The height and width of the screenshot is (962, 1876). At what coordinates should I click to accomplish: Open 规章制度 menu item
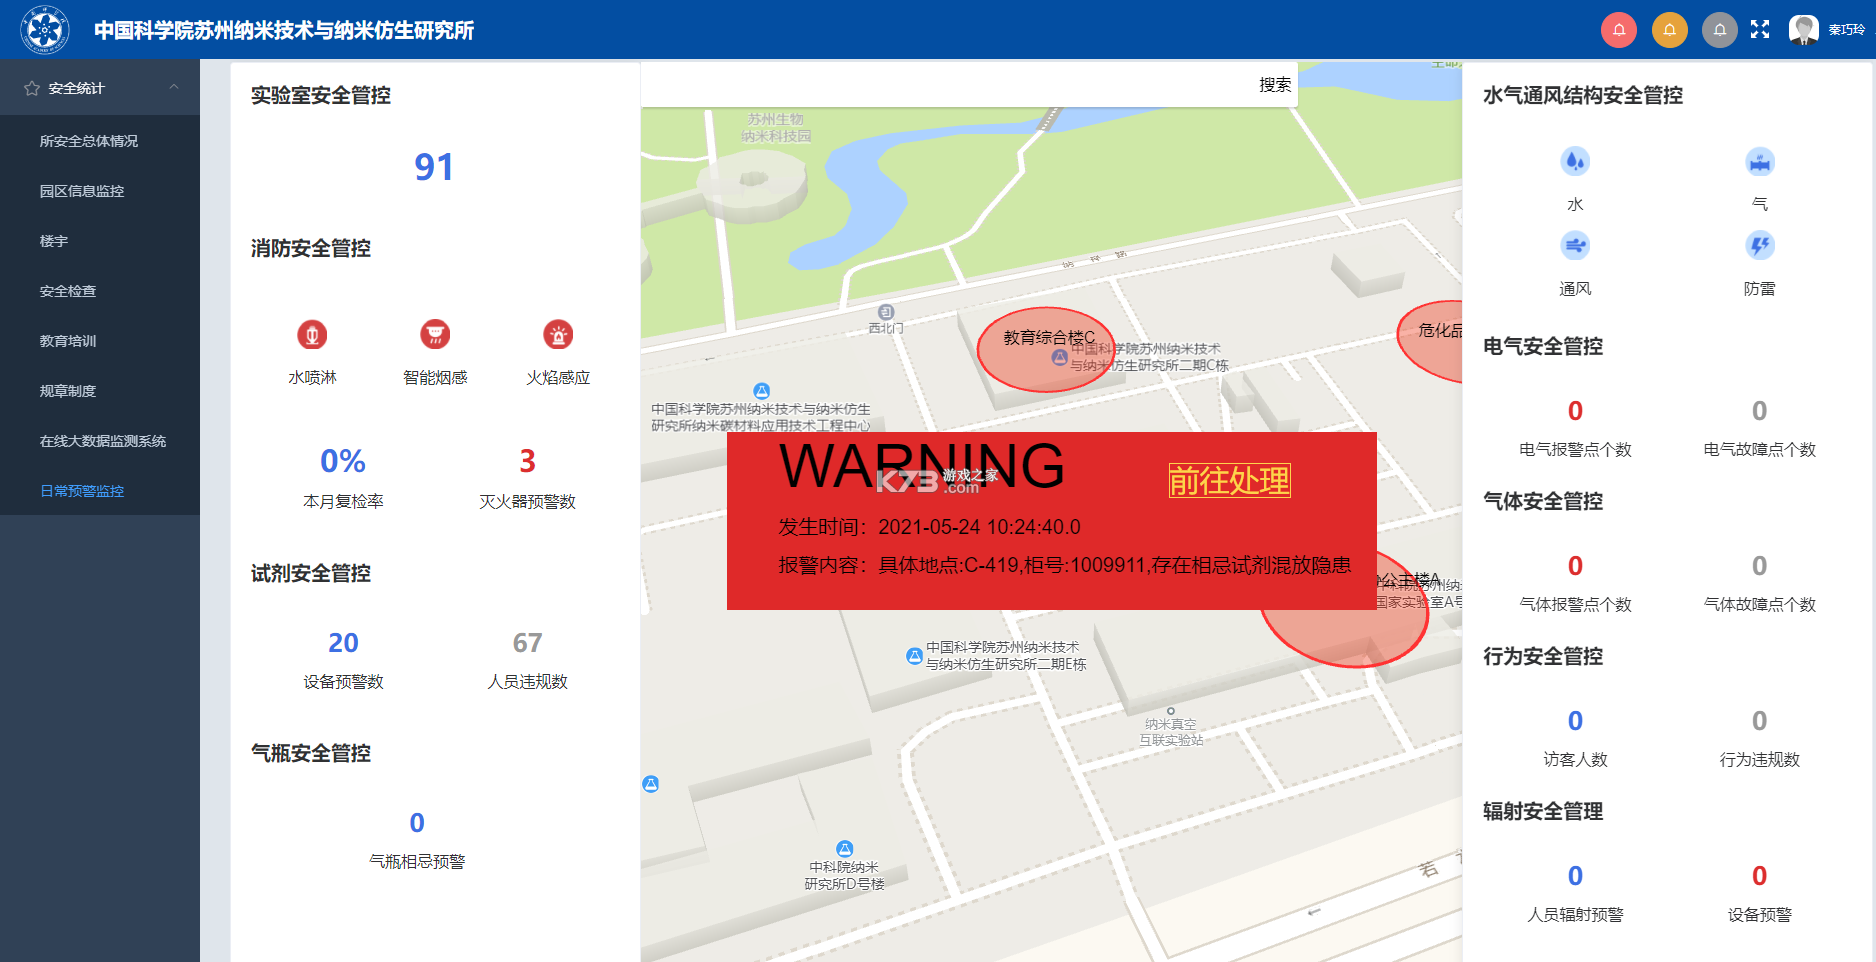[100, 391]
